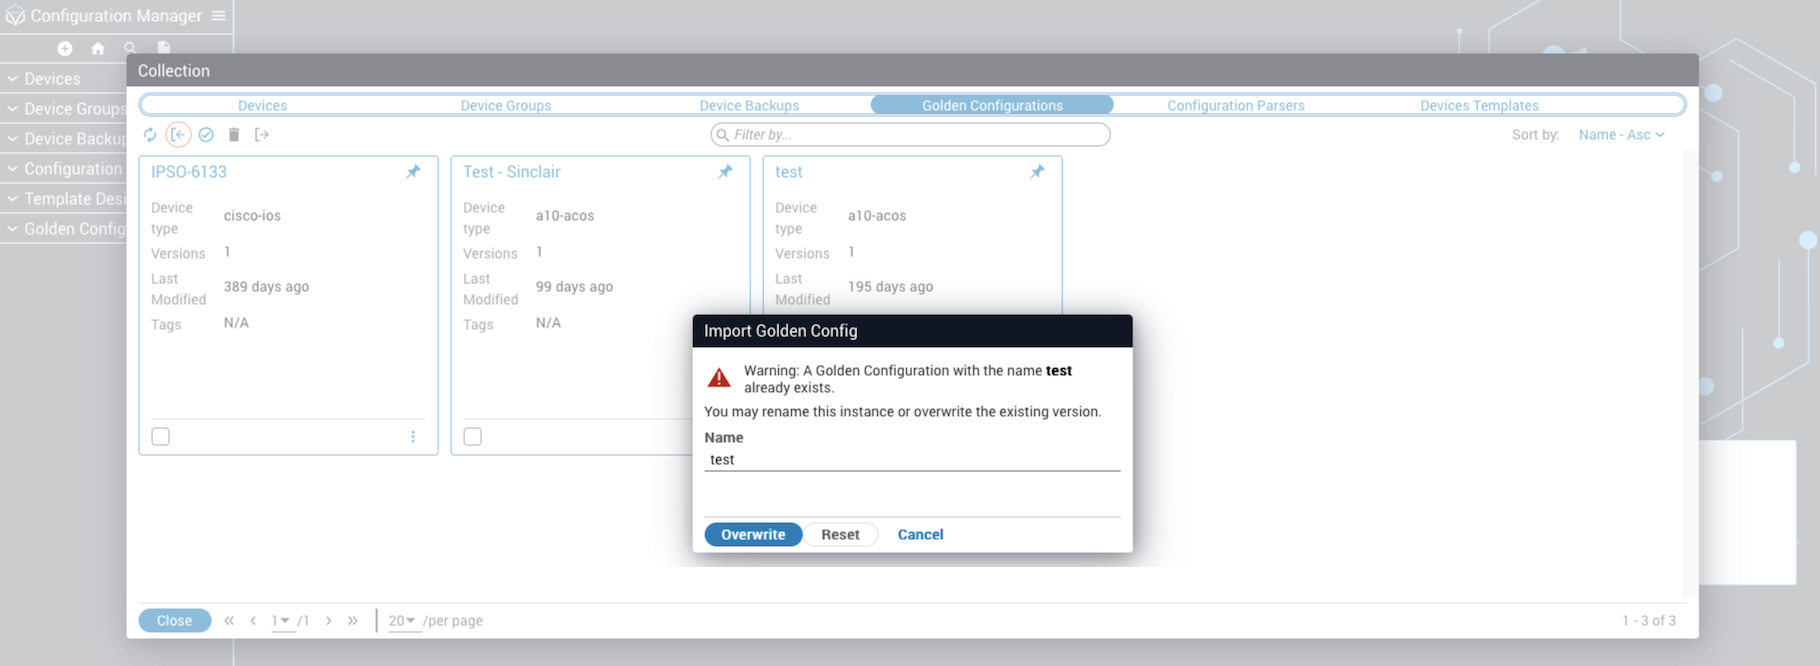
Task: Close the Collection window via Close button
Action: pos(174,621)
